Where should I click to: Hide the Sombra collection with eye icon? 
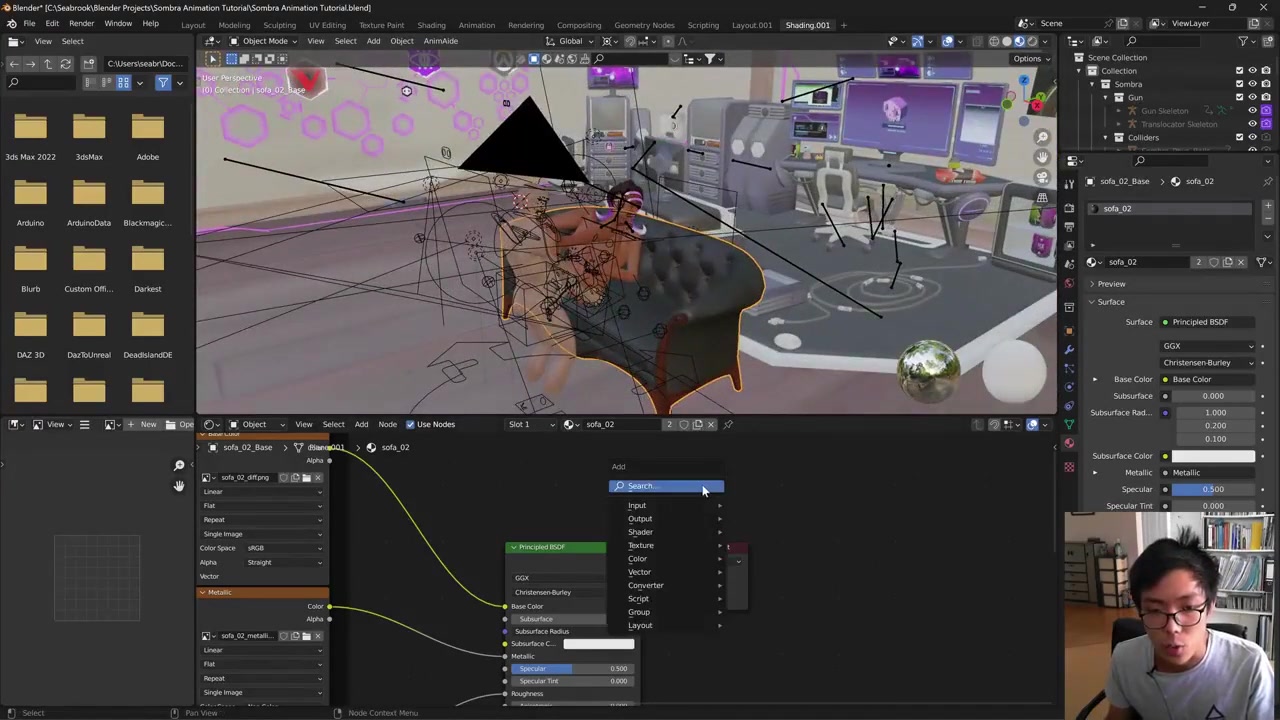coord(1253,84)
